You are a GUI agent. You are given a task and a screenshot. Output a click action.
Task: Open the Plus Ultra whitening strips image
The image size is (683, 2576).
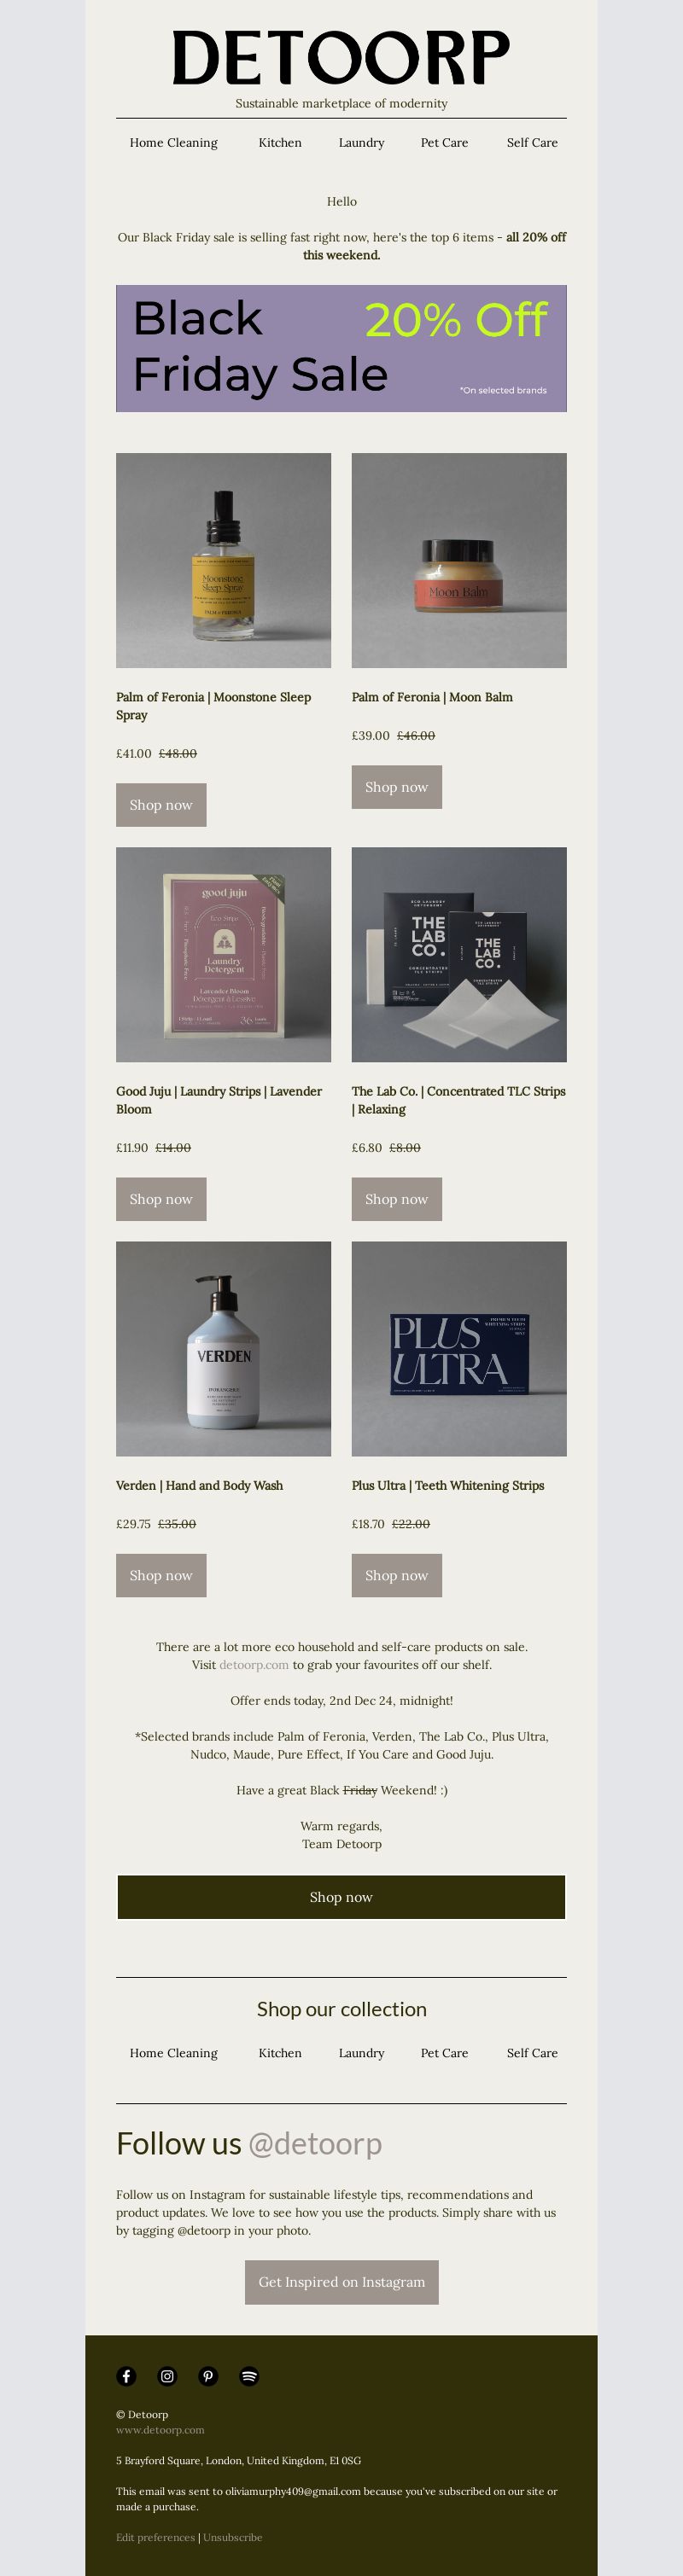[459, 1348]
